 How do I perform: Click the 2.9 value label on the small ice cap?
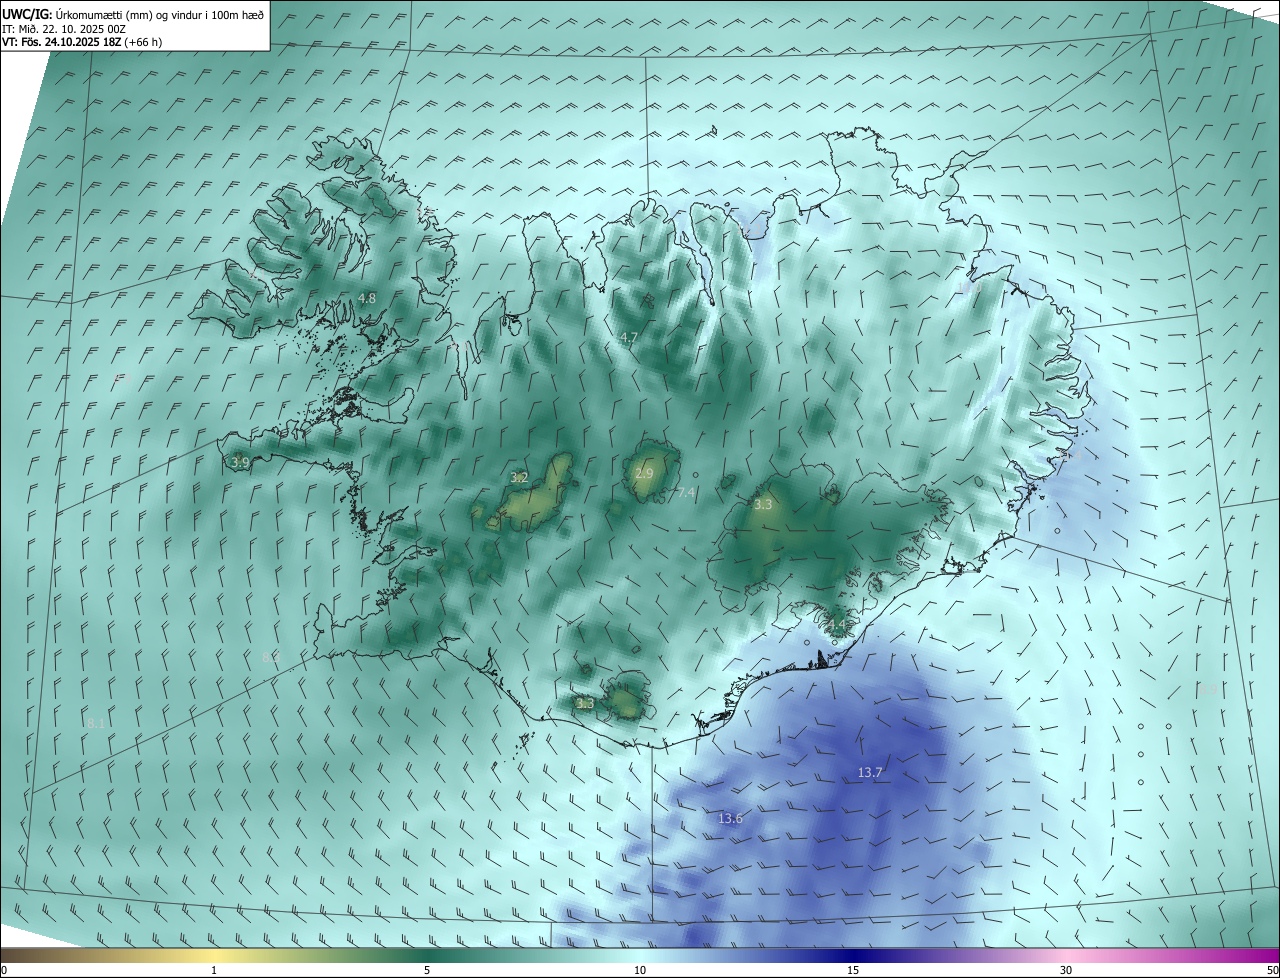point(644,473)
